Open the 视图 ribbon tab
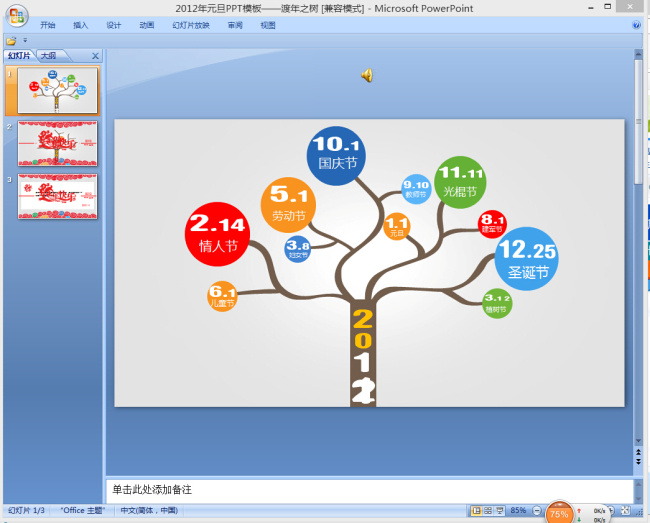This screenshot has height=523, width=650. (268, 25)
